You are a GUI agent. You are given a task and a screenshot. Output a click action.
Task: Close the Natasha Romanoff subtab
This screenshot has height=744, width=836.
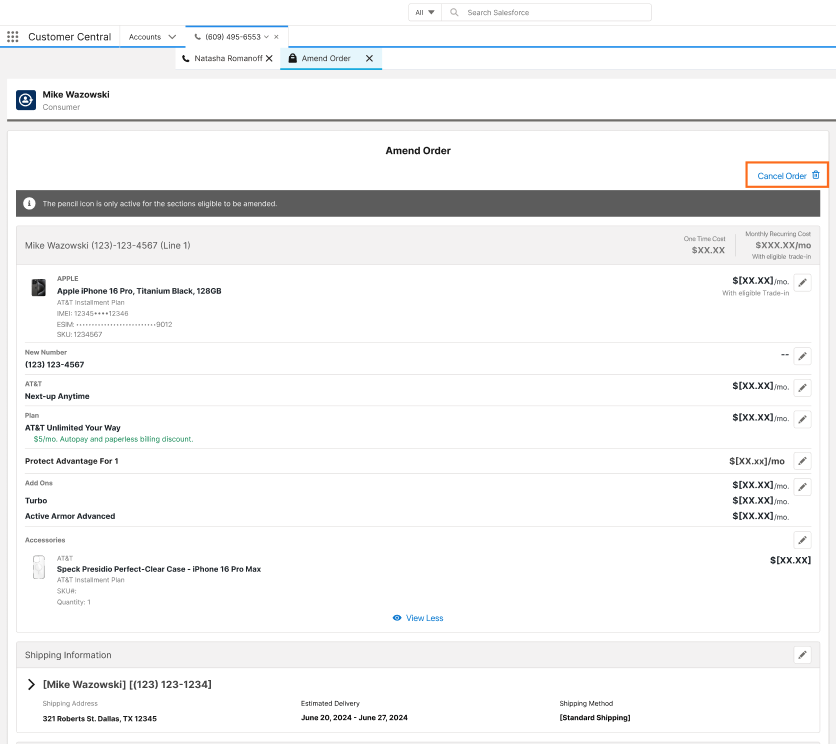(269, 58)
